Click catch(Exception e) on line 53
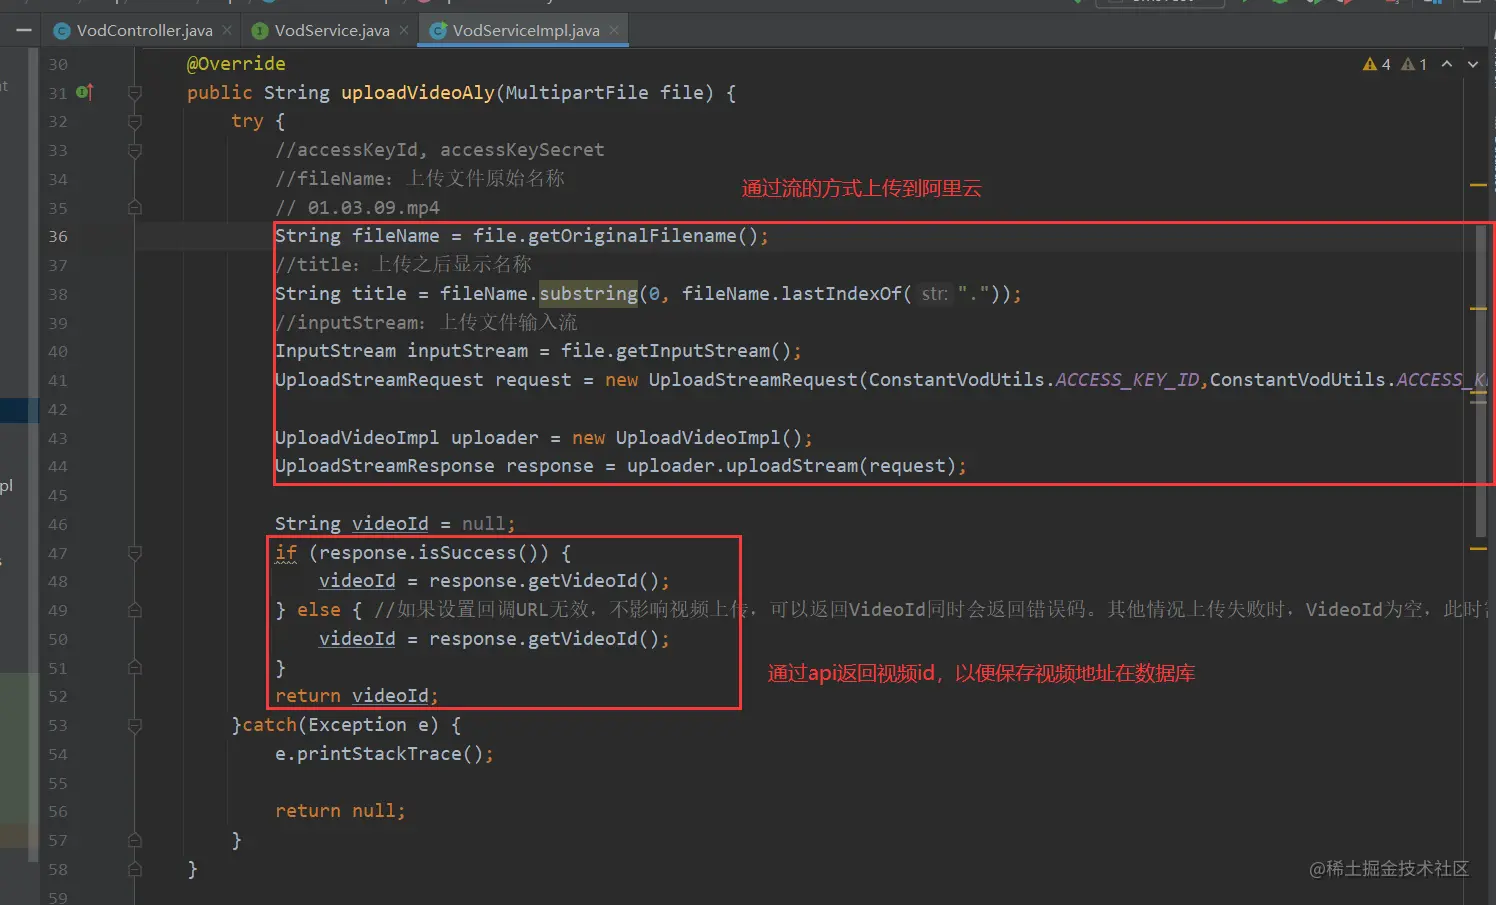The width and height of the screenshot is (1496, 905). pos(340,725)
